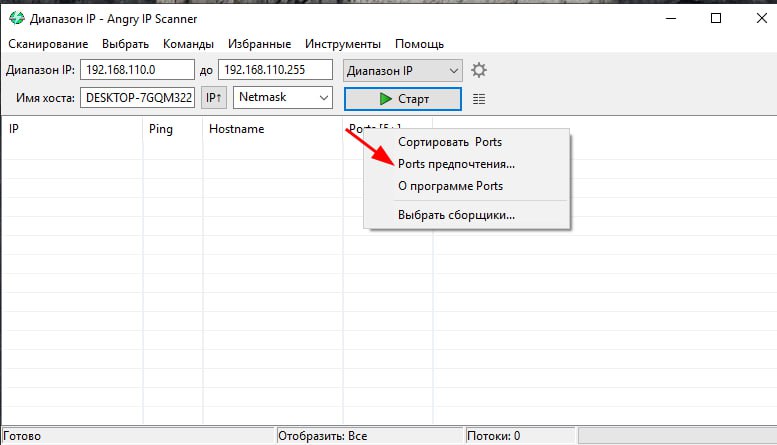
Task: Expand the Диапазон IP mode dropdown
Action: click(402, 71)
